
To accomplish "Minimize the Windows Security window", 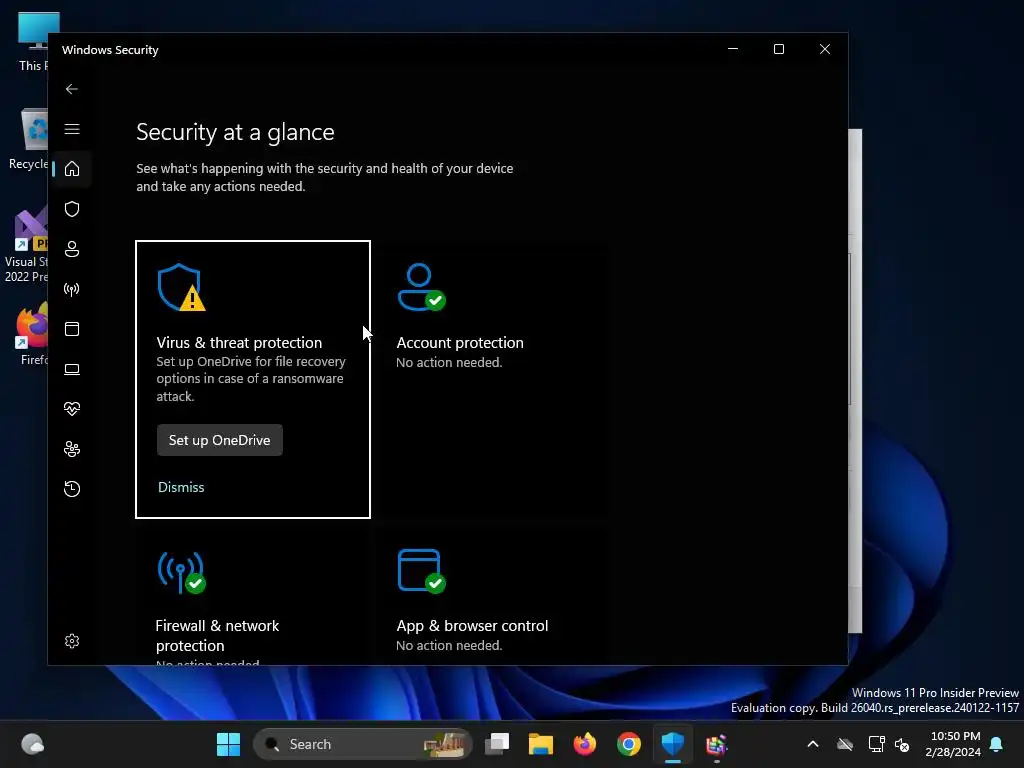I will pyautogui.click(x=733, y=49).
